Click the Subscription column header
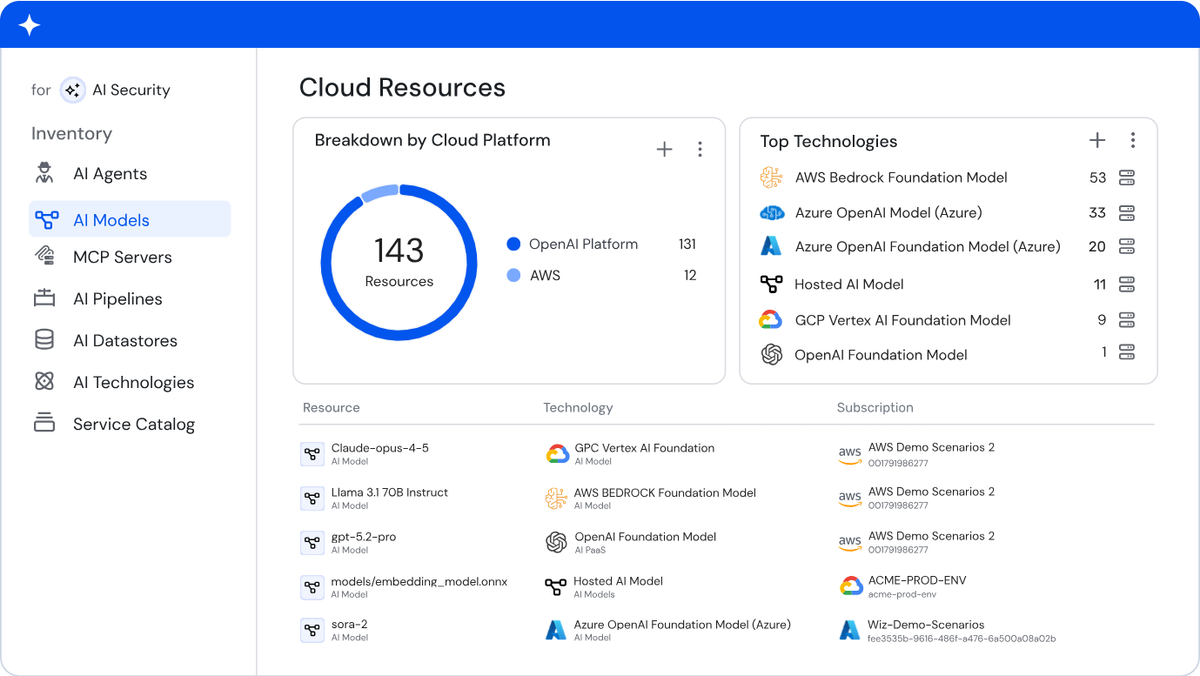 (875, 408)
